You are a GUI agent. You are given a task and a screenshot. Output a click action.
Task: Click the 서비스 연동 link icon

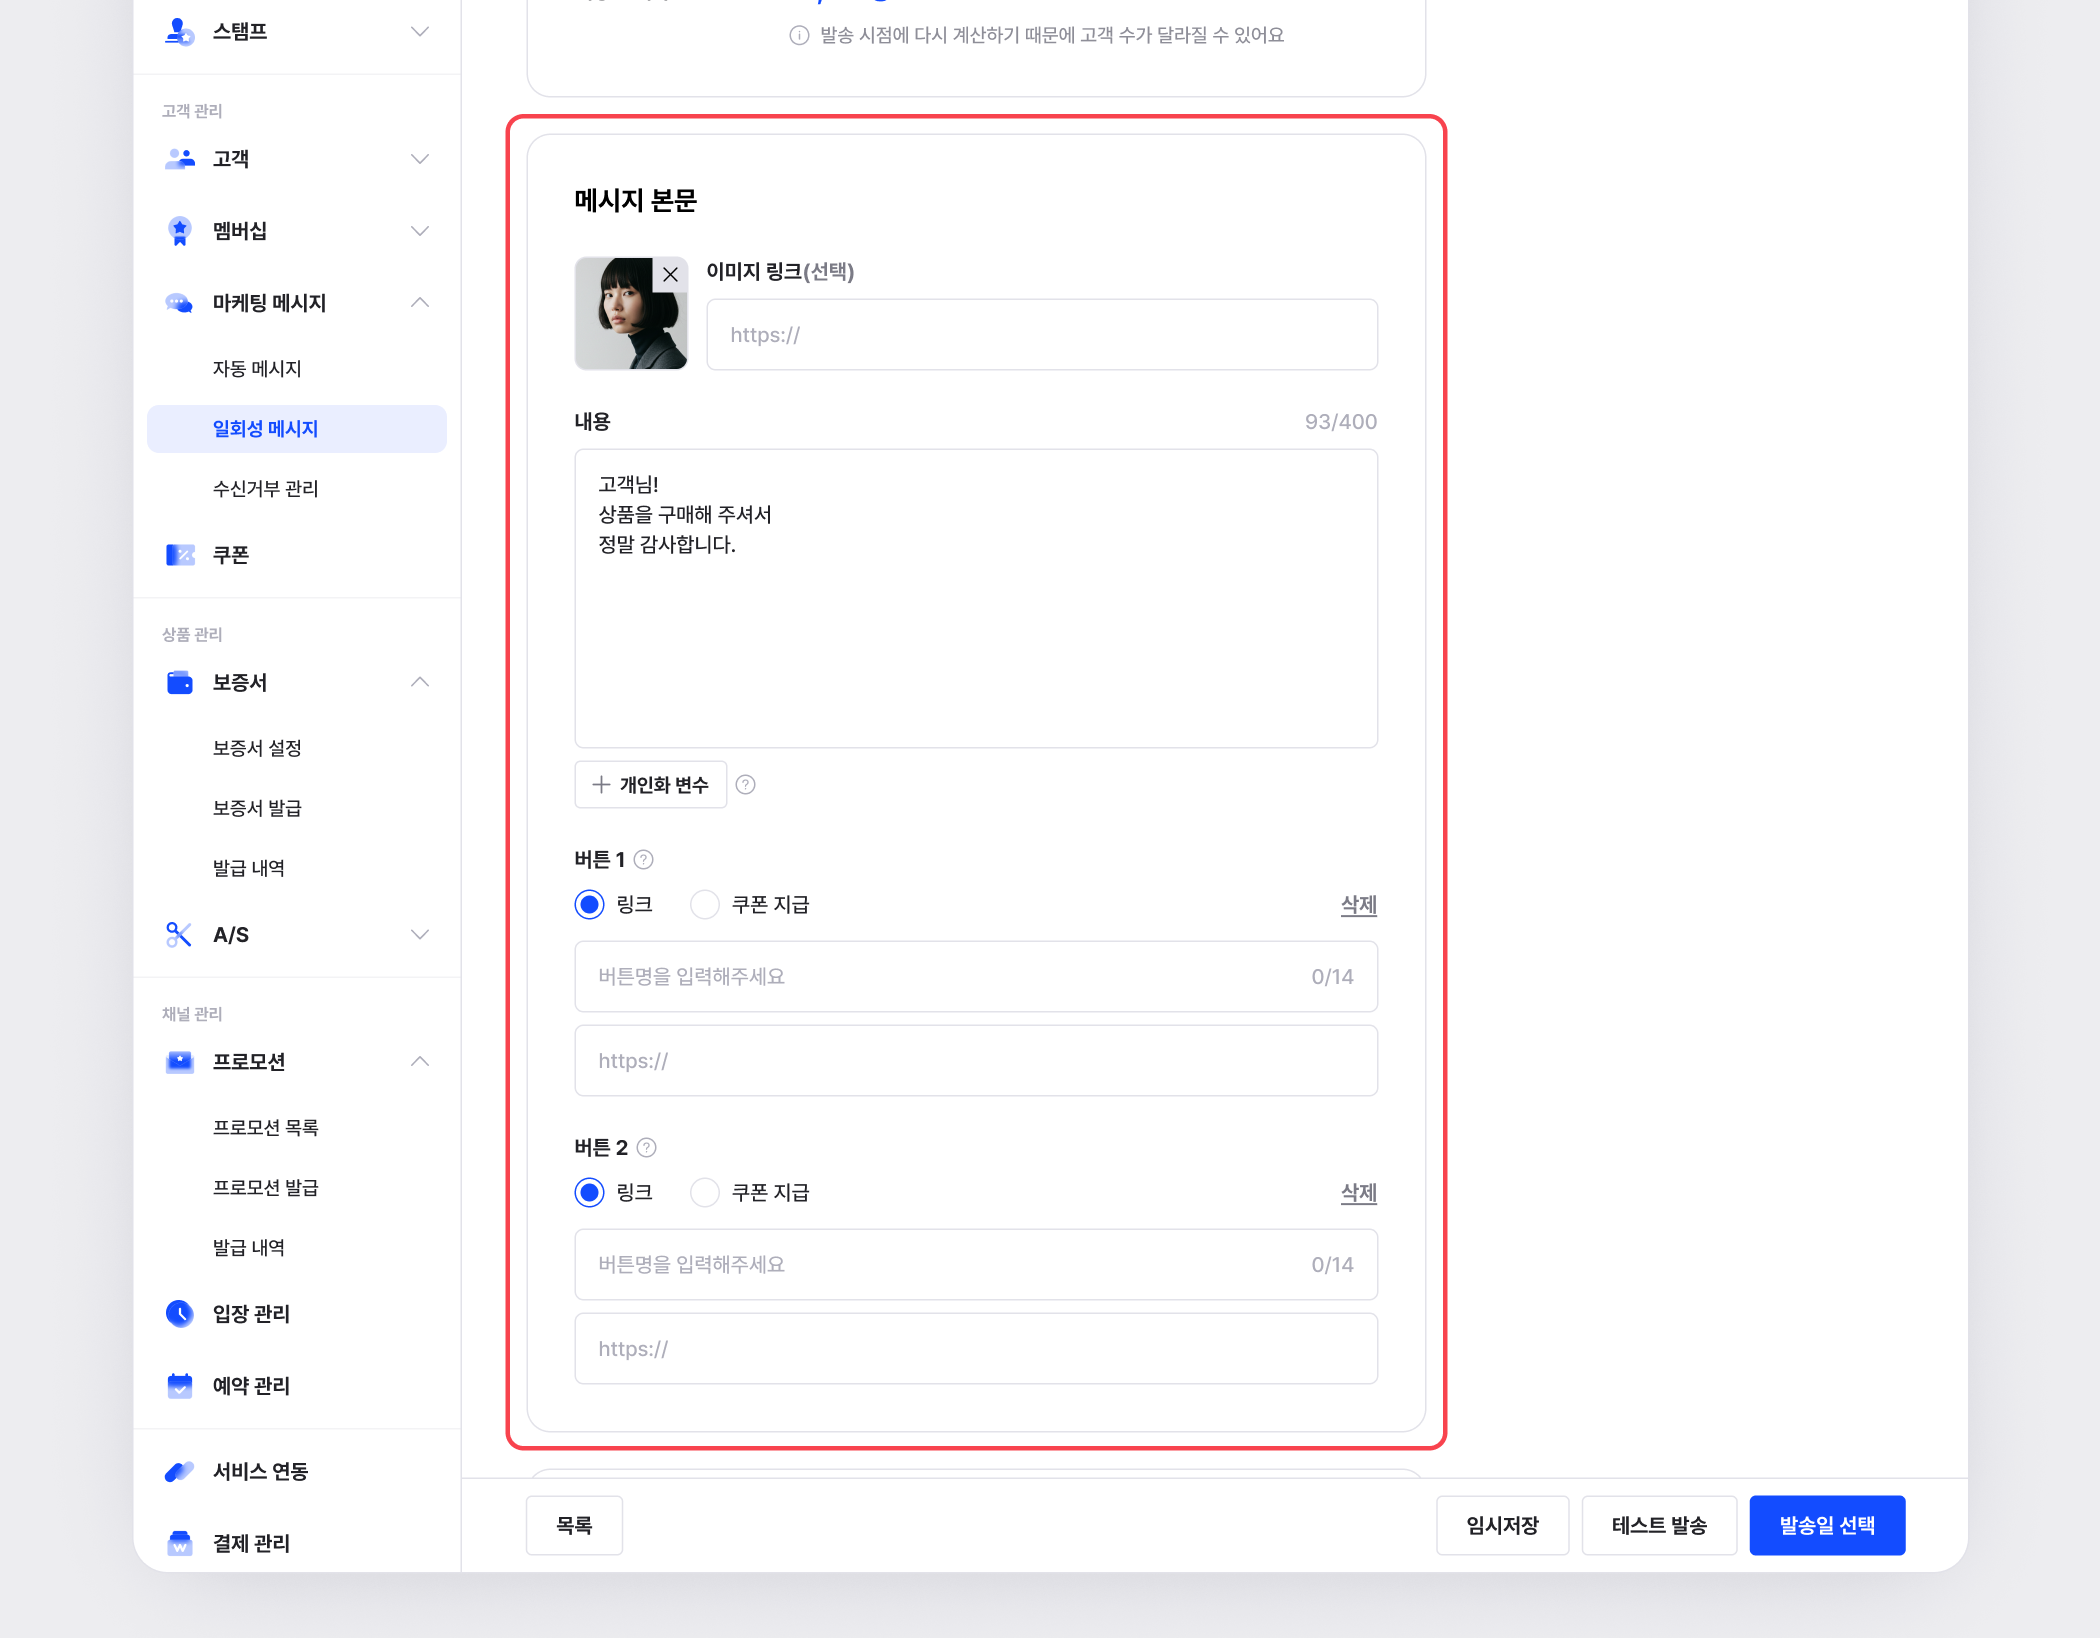point(180,1472)
